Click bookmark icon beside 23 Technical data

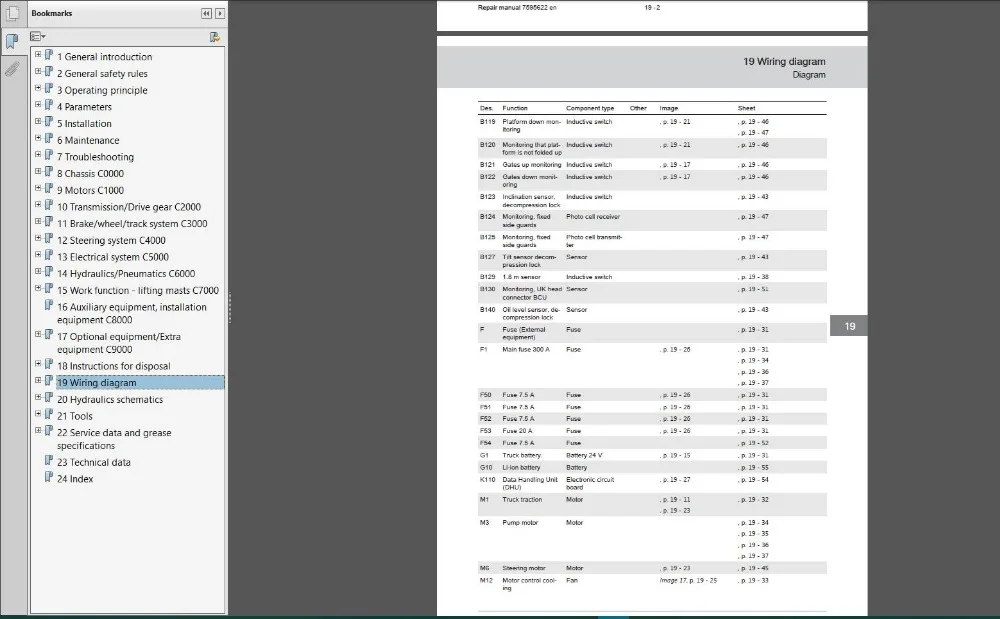(48, 461)
